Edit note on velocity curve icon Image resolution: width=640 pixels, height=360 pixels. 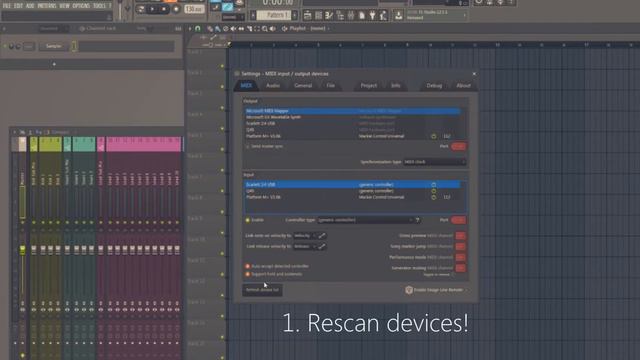point(322,236)
